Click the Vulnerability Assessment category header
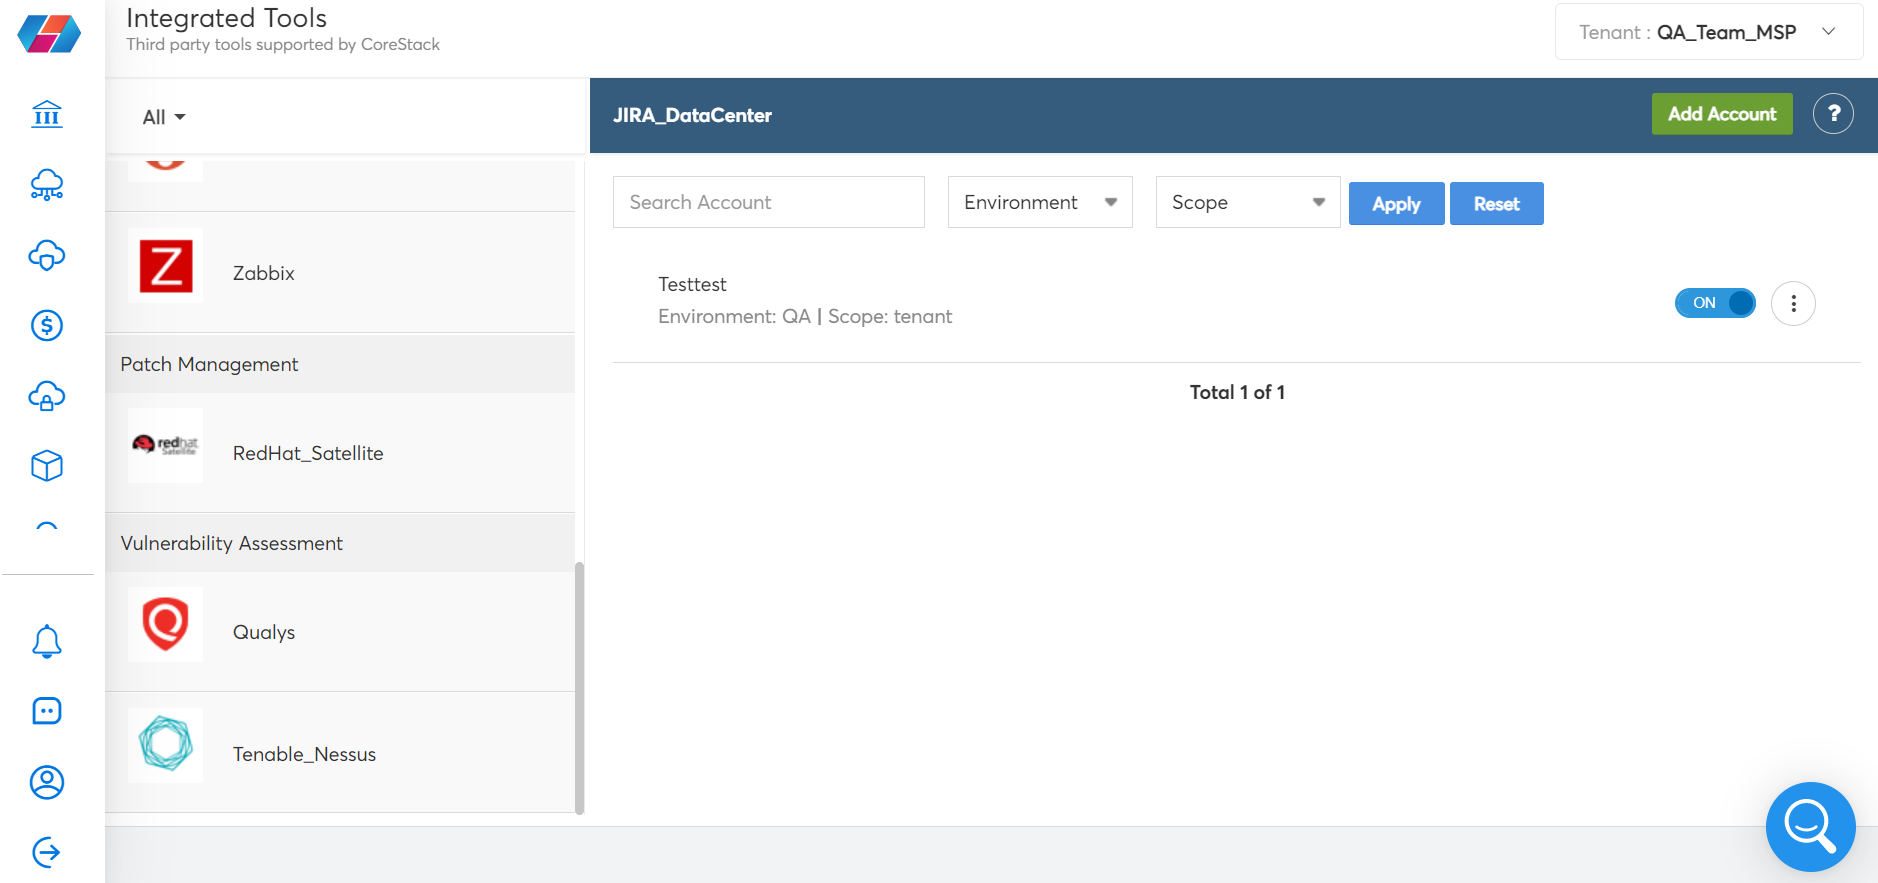This screenshot has height=883, width=1878. pyautogui.click(x=340, y=543)
